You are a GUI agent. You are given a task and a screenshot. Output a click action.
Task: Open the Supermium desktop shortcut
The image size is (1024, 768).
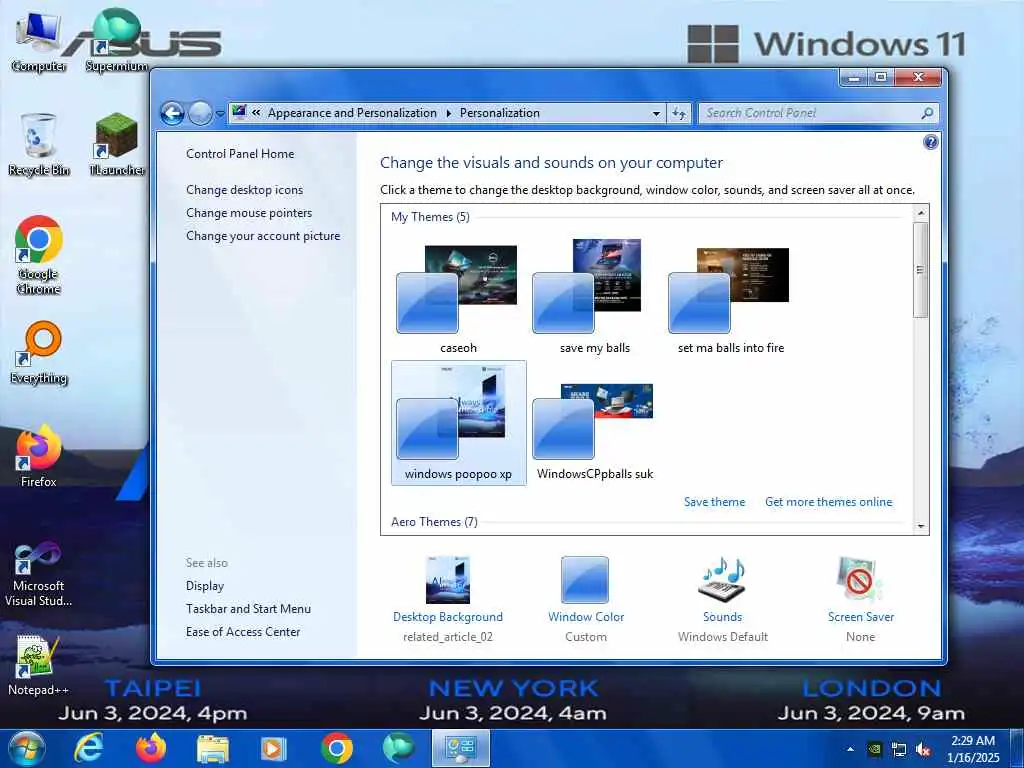tap(116, 42)
